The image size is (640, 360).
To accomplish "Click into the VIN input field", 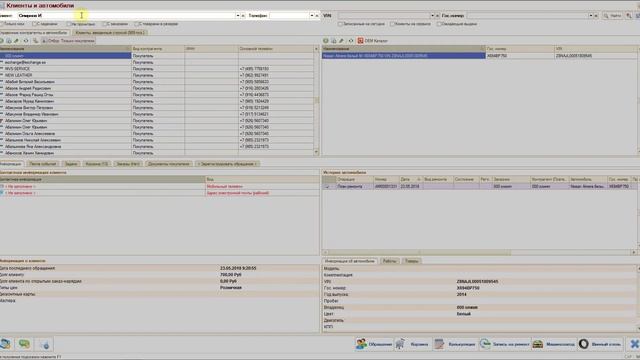I will coord(384,16).
